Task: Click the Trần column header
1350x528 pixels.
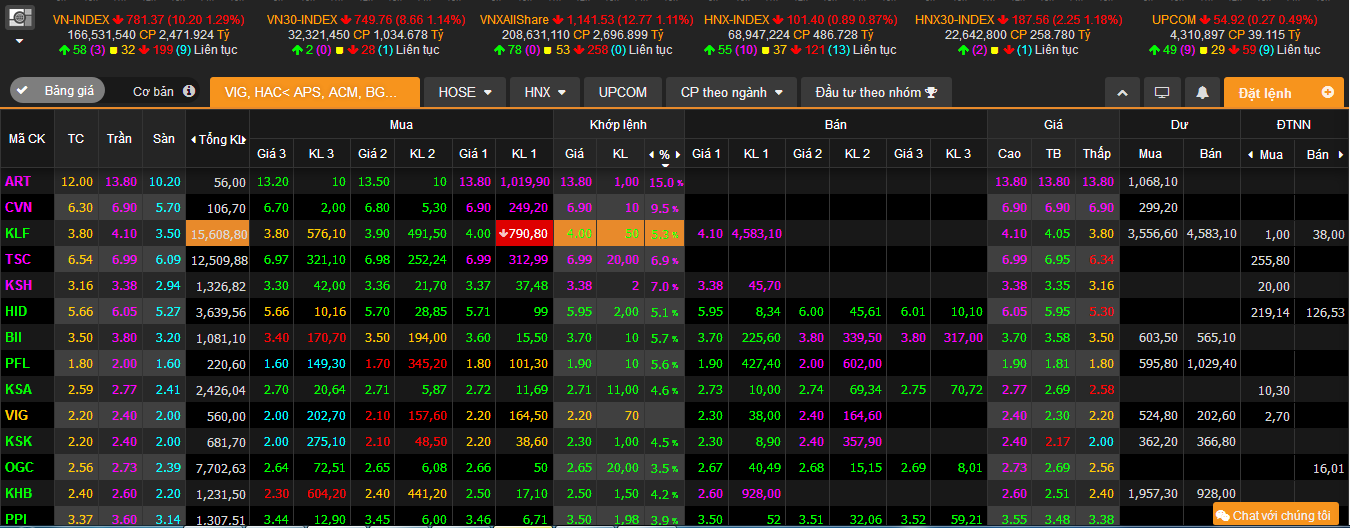Action: pos(119,139)
